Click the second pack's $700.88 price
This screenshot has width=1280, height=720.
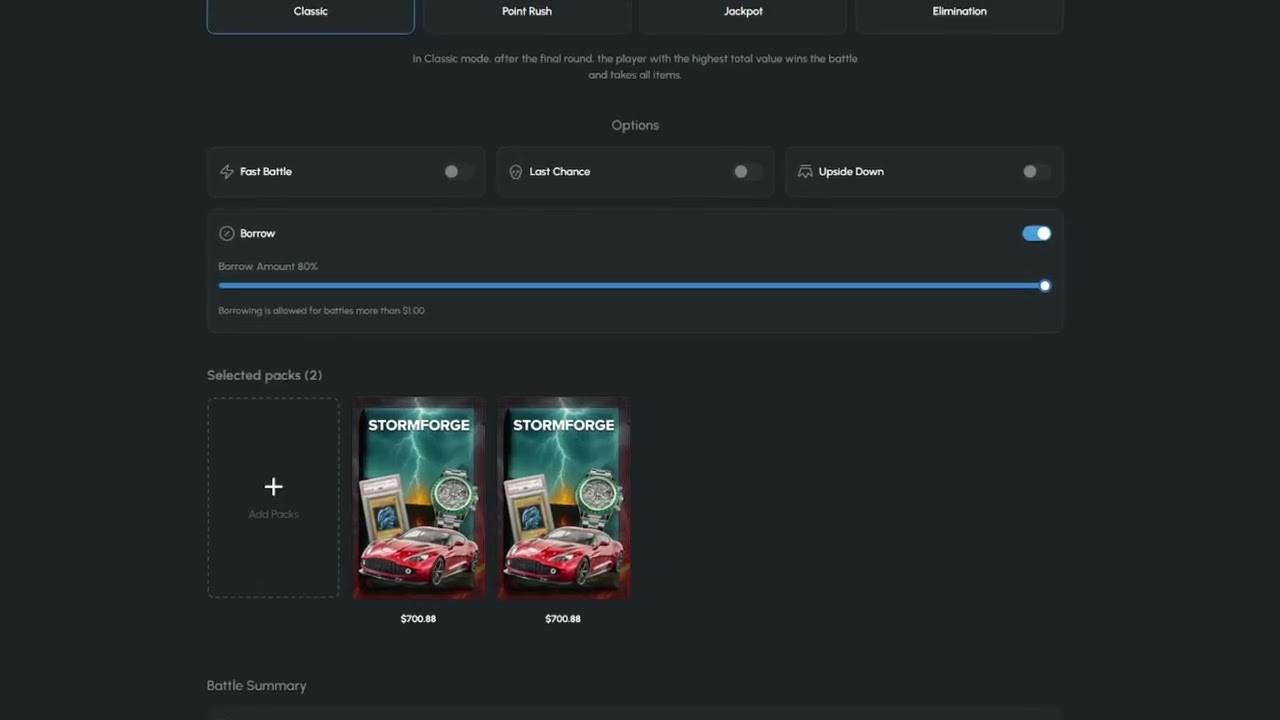pos(563,619)
